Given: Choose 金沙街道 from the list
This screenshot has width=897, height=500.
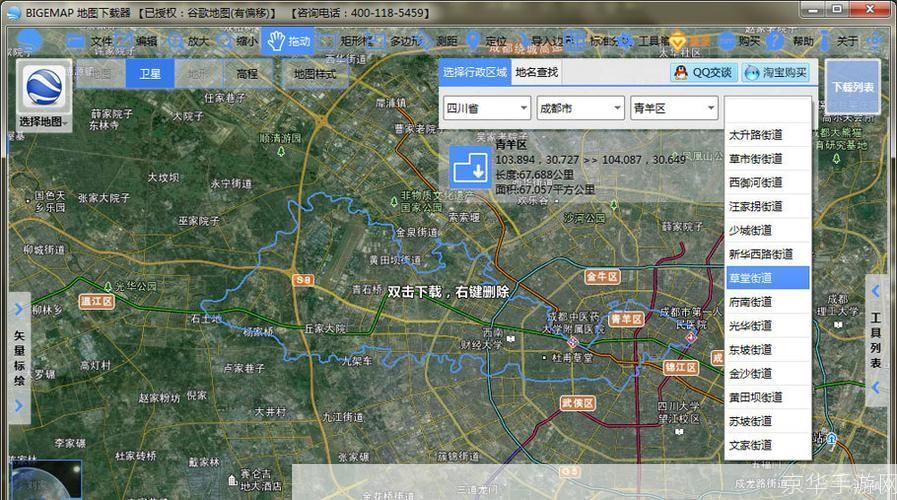Looking at the screenshot, I should pos(767,374).
